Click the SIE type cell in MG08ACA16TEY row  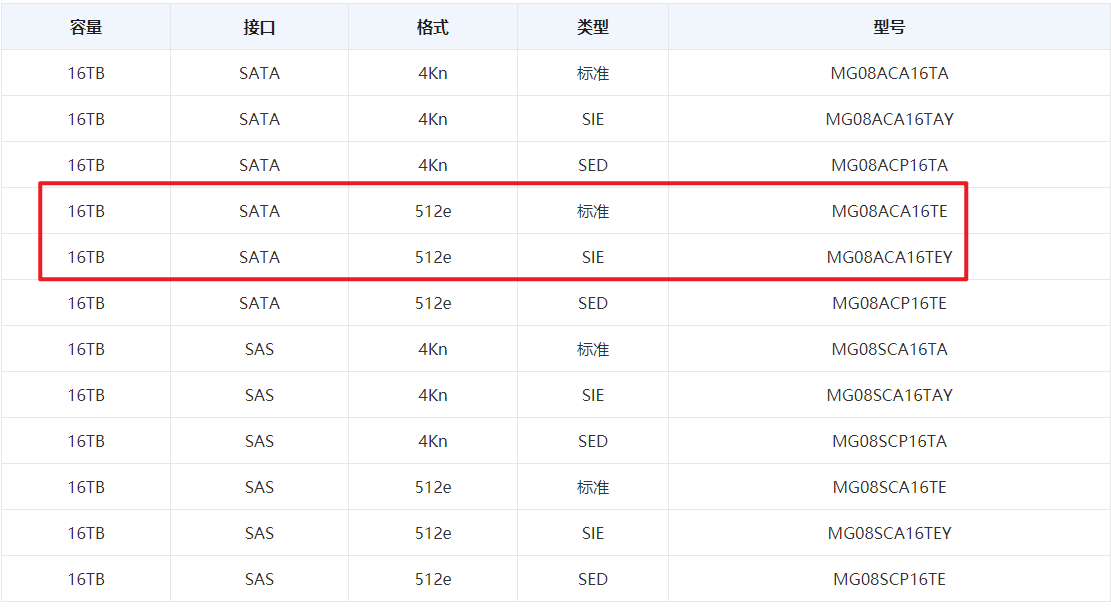point(592,257)
